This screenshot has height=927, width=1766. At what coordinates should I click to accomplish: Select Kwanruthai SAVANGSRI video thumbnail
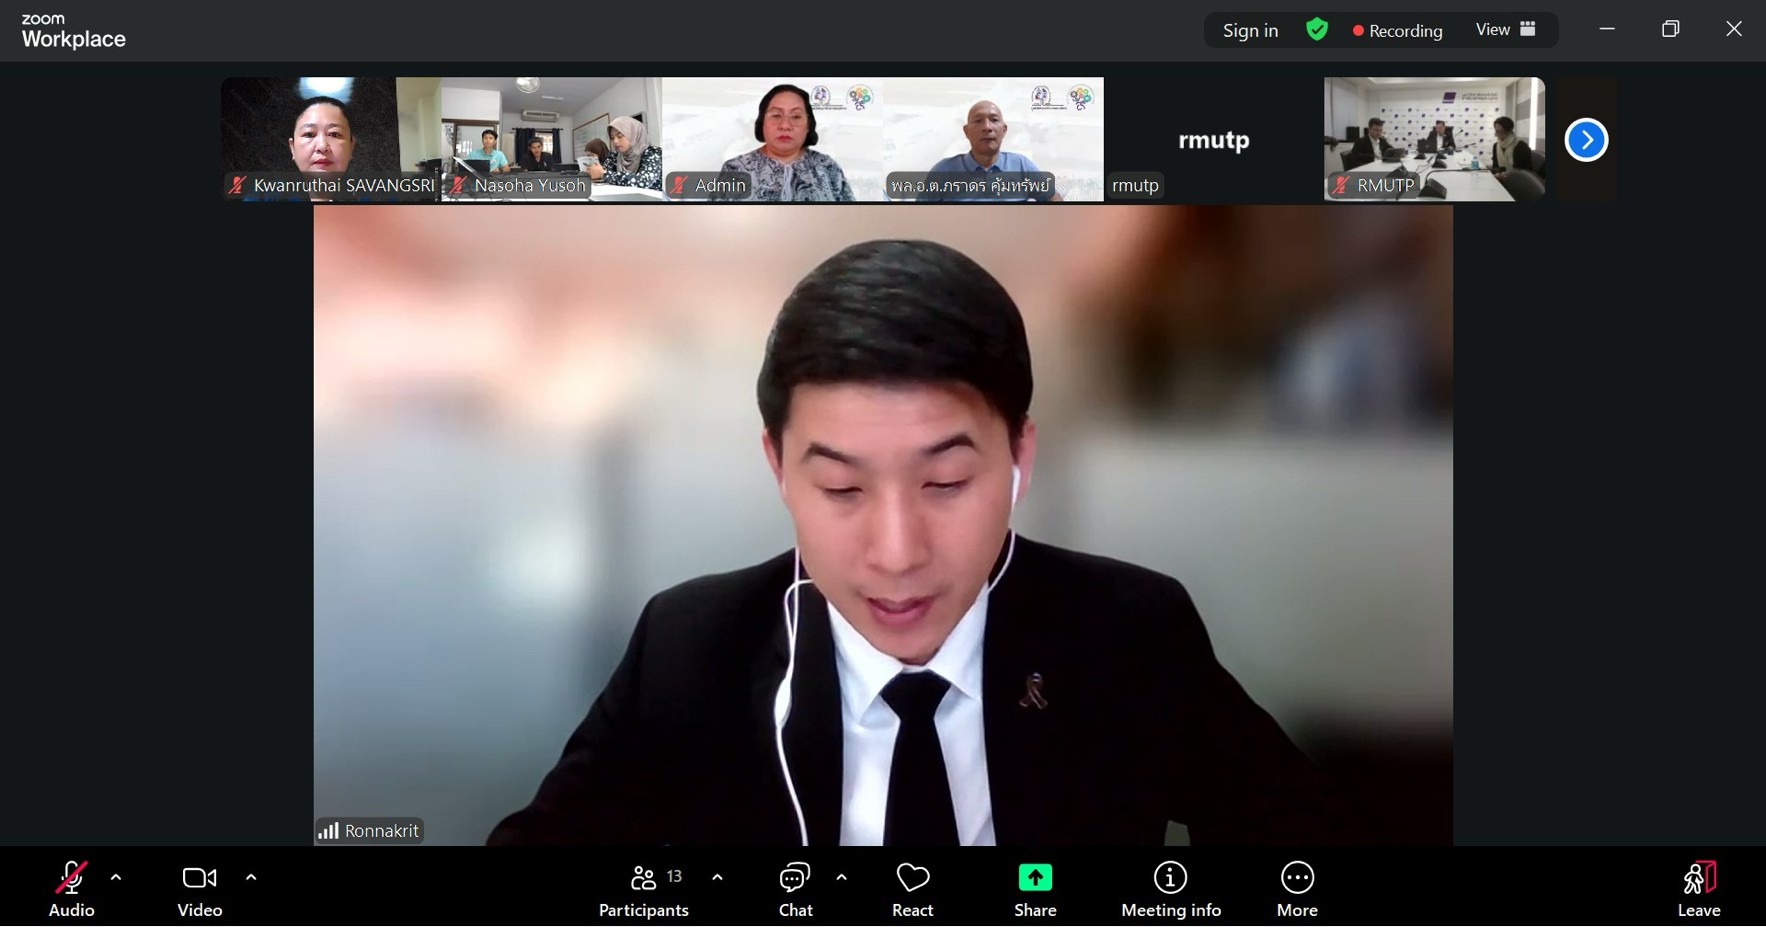330,139
